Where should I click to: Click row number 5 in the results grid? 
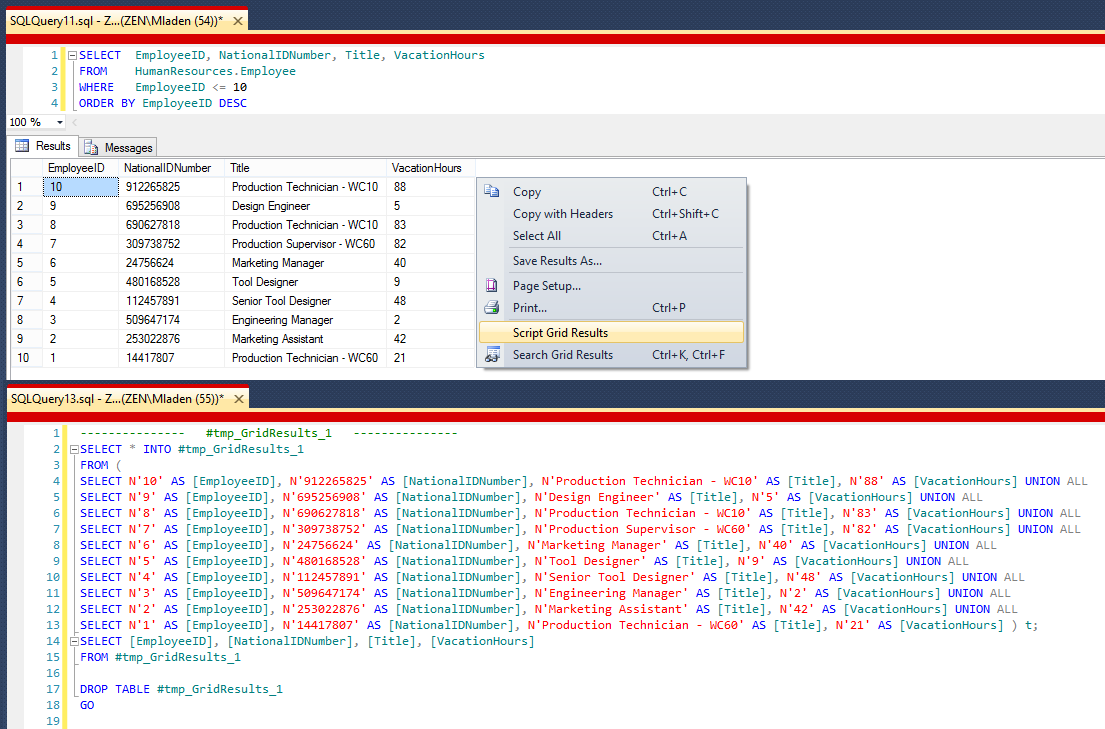click(22, 263)
